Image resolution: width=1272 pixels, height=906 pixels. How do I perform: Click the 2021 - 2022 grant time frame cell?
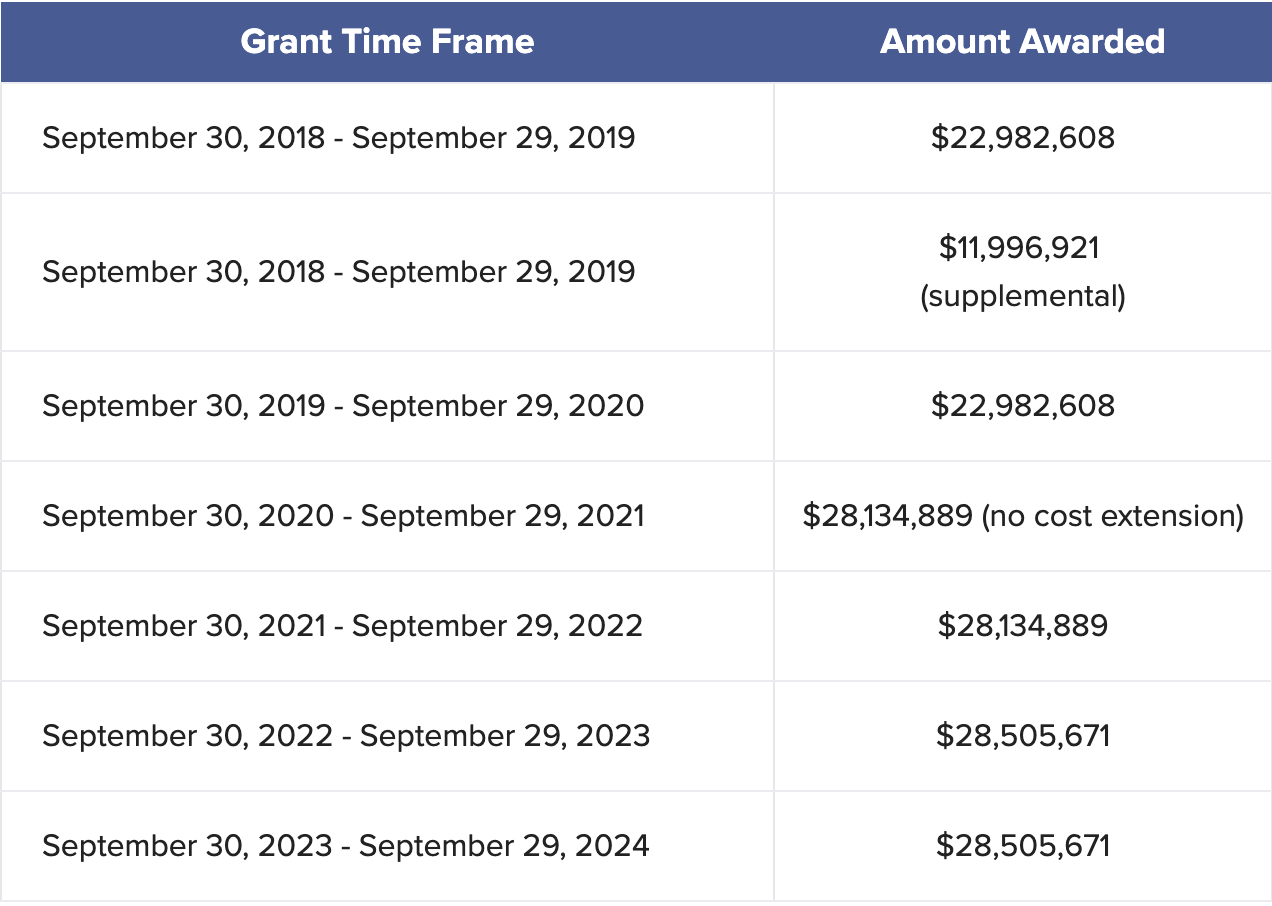[x=342, y=626]
